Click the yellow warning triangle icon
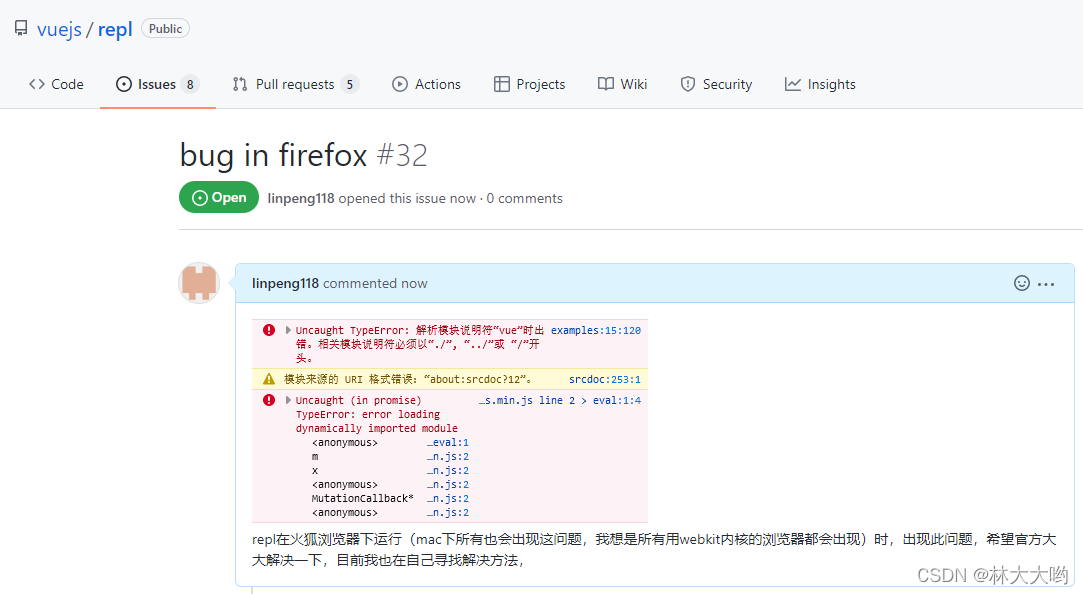This screenshot has height=594, width=1083. click(x=269, y=379)
